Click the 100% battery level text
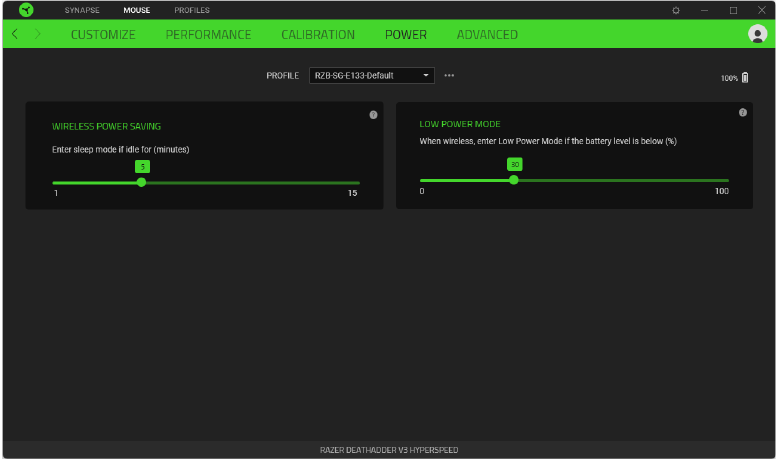Viewport: 777px width, 460px height. (x=729, y=78)
